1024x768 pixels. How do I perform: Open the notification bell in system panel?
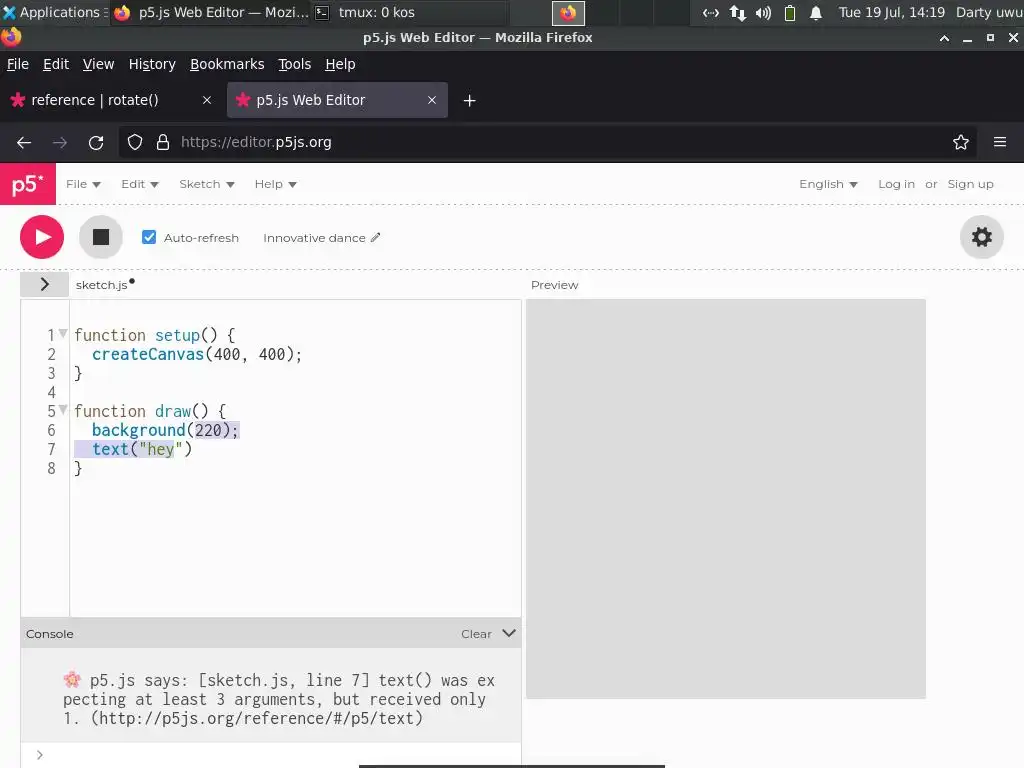tap(816, 12)
